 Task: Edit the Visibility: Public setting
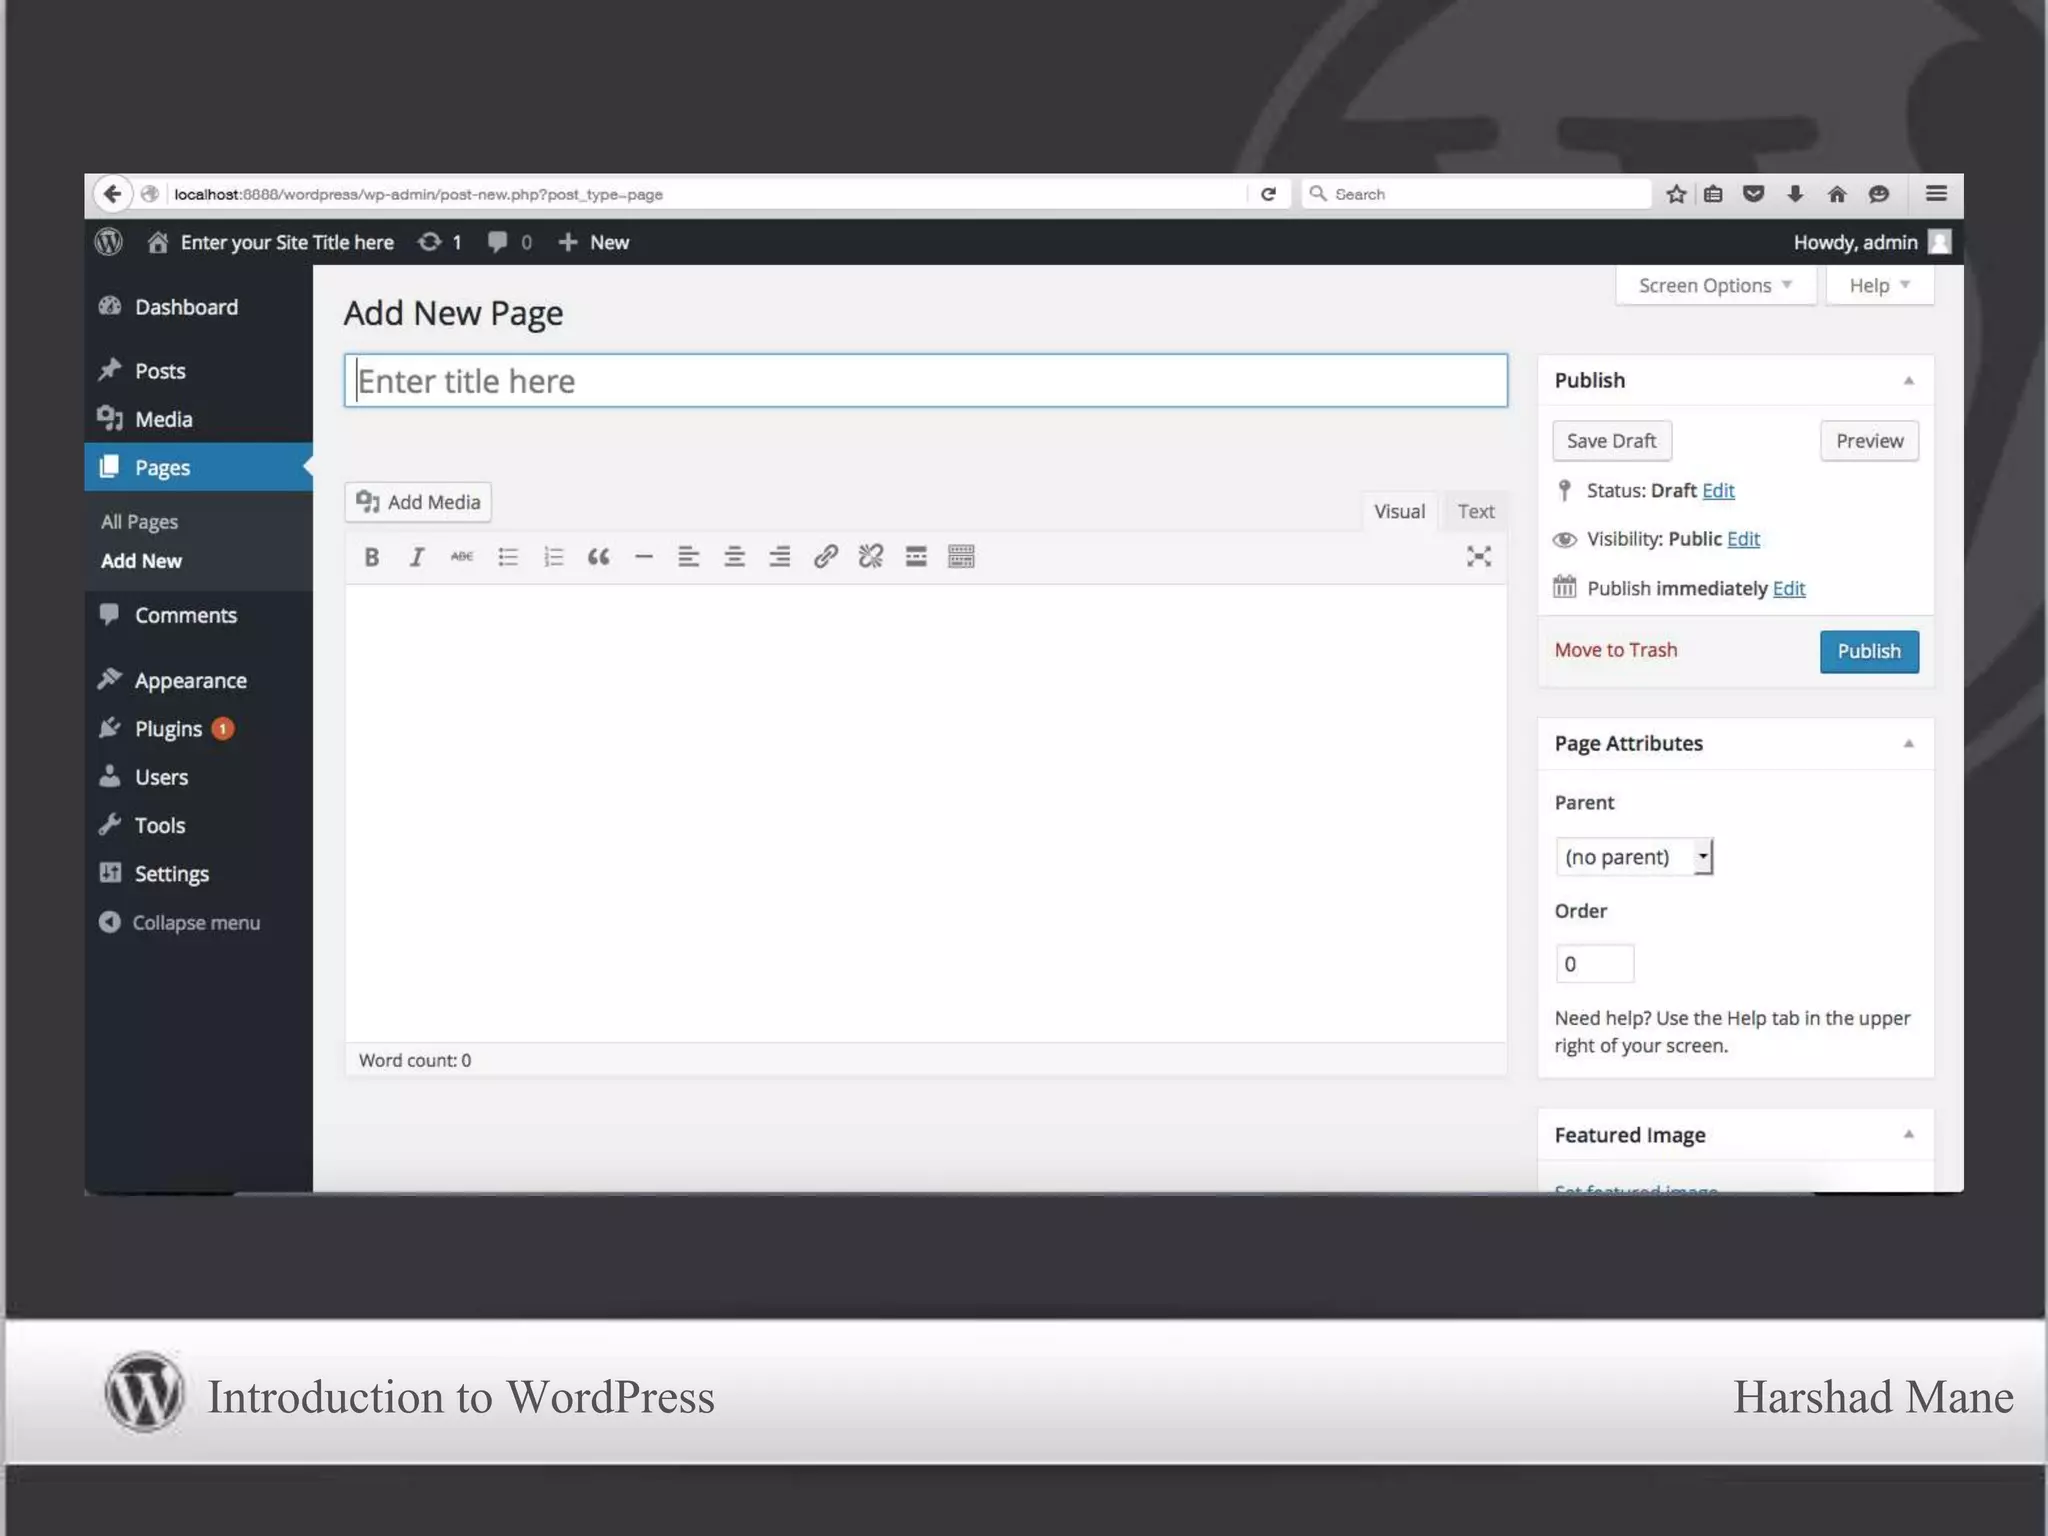coord(1743,539)
